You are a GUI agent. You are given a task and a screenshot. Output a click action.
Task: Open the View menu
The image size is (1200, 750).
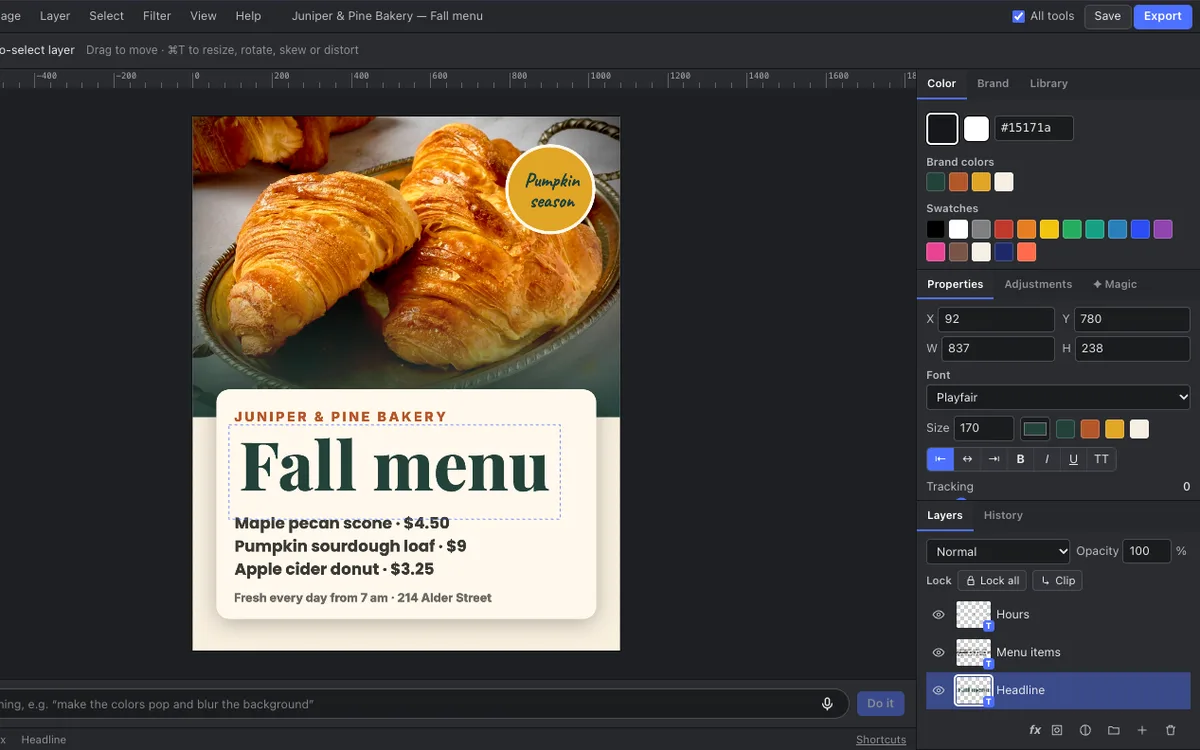203,16
